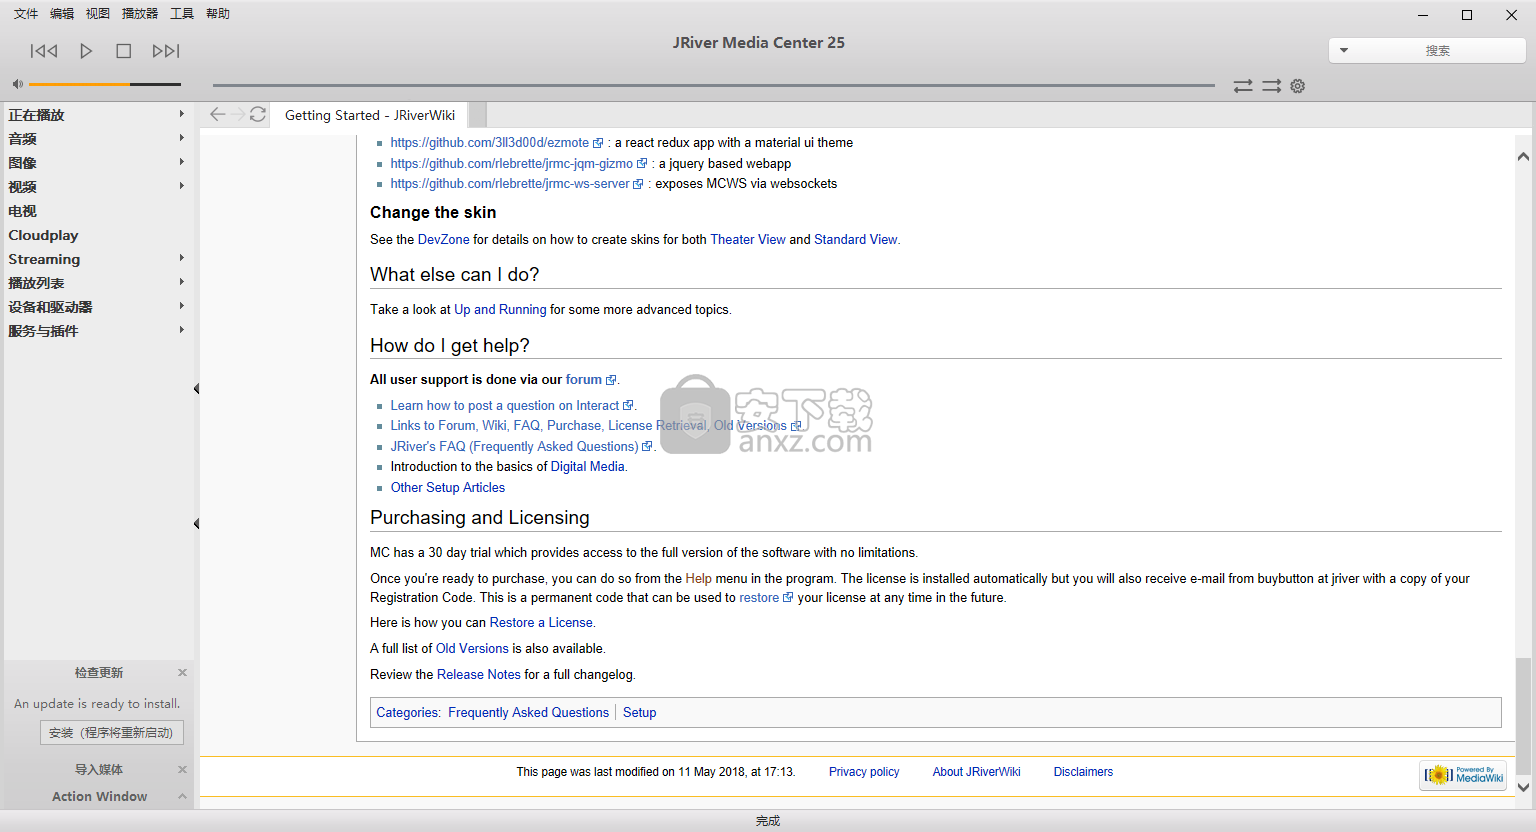This screenshot has height=832, width=1536.
Task: Open JRiver's FAQ link
Action: tap(514, 447)
